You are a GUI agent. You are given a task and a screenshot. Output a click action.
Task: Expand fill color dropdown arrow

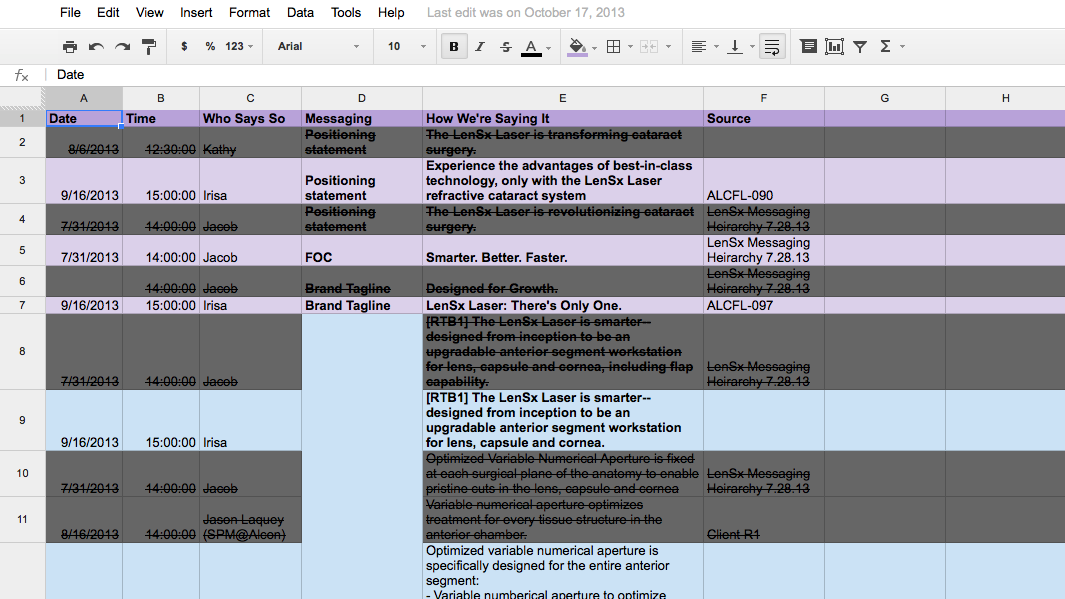click(594, 48)
